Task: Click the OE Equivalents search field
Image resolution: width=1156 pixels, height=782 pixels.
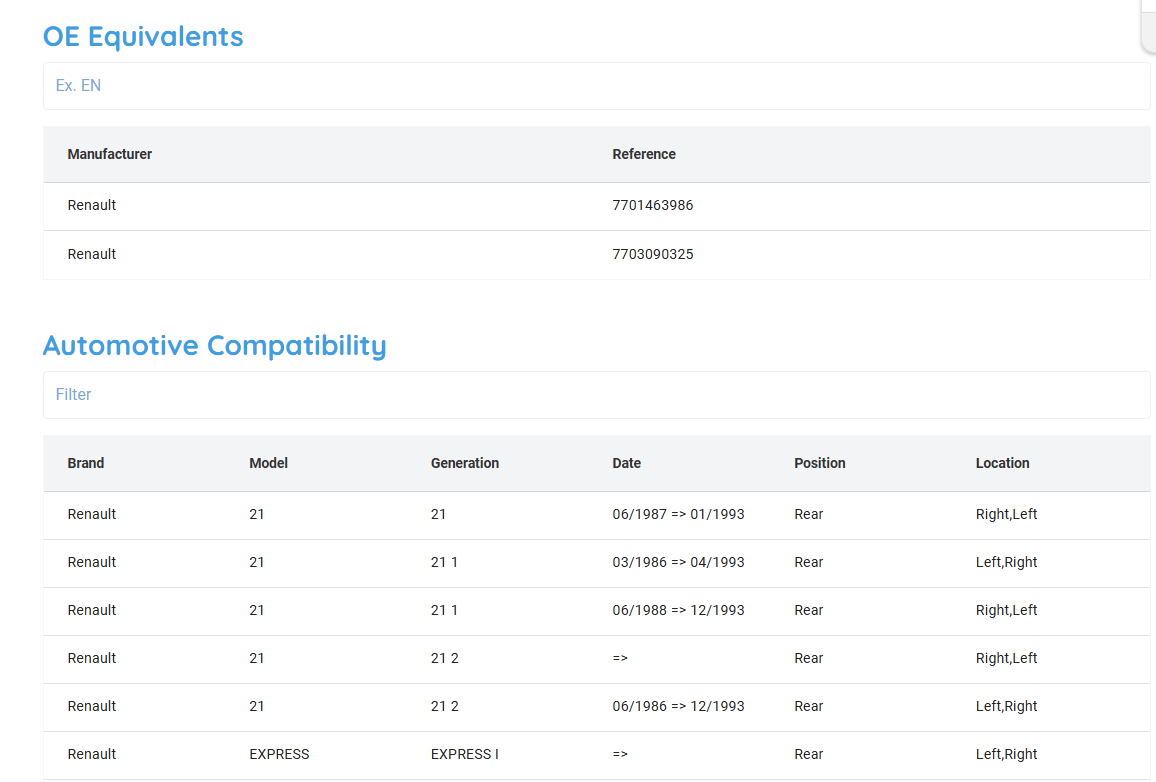Action: (x=596, y=85)
